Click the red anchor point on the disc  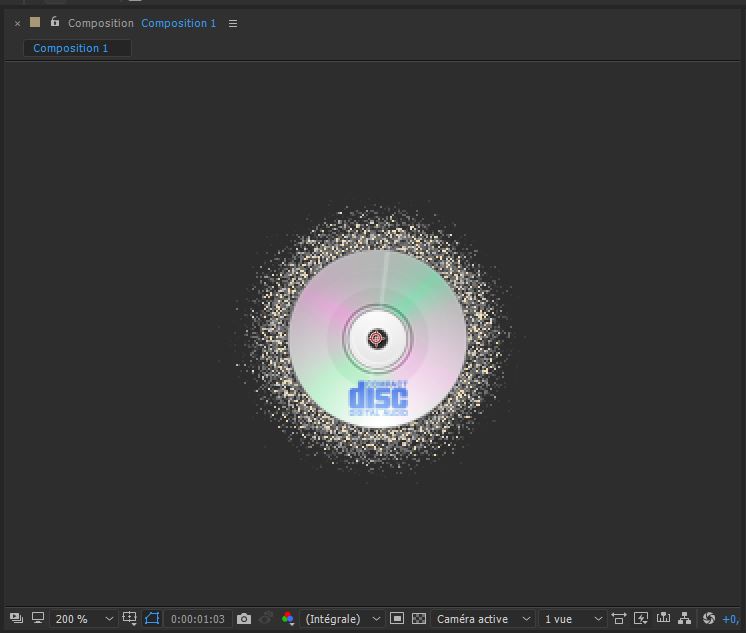377,338
